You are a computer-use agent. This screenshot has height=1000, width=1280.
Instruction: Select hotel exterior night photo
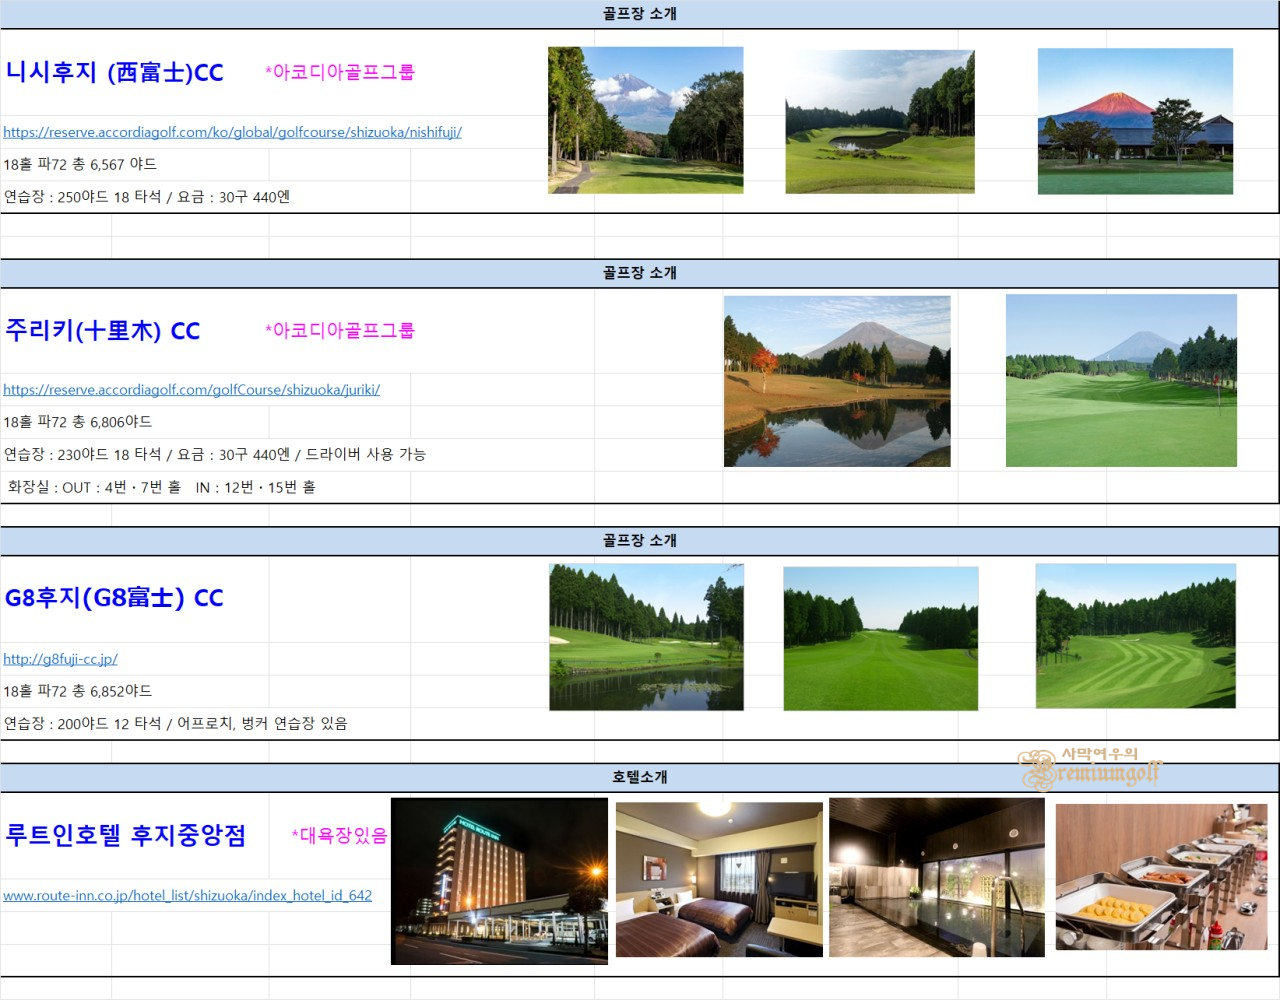[500, 881]
